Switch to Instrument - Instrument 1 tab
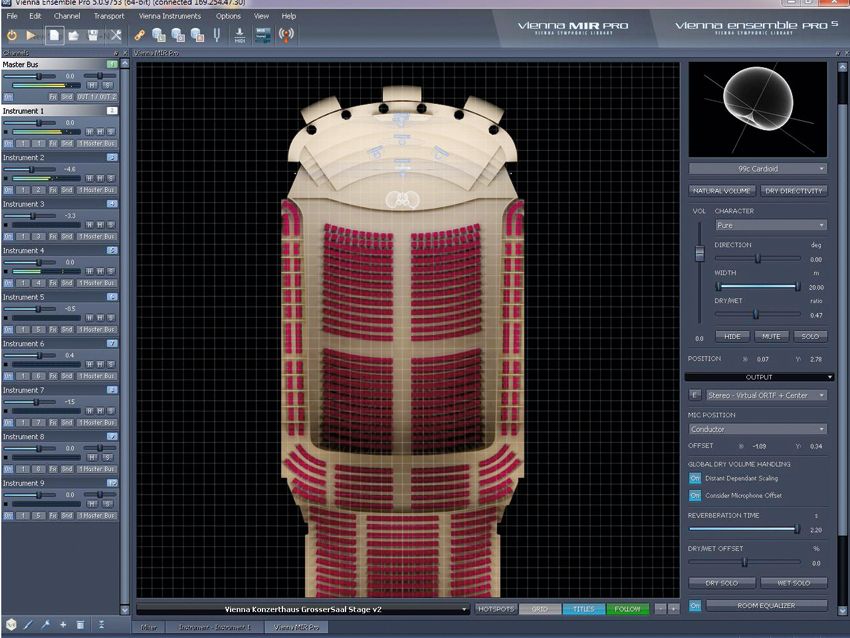 (214, 627)
